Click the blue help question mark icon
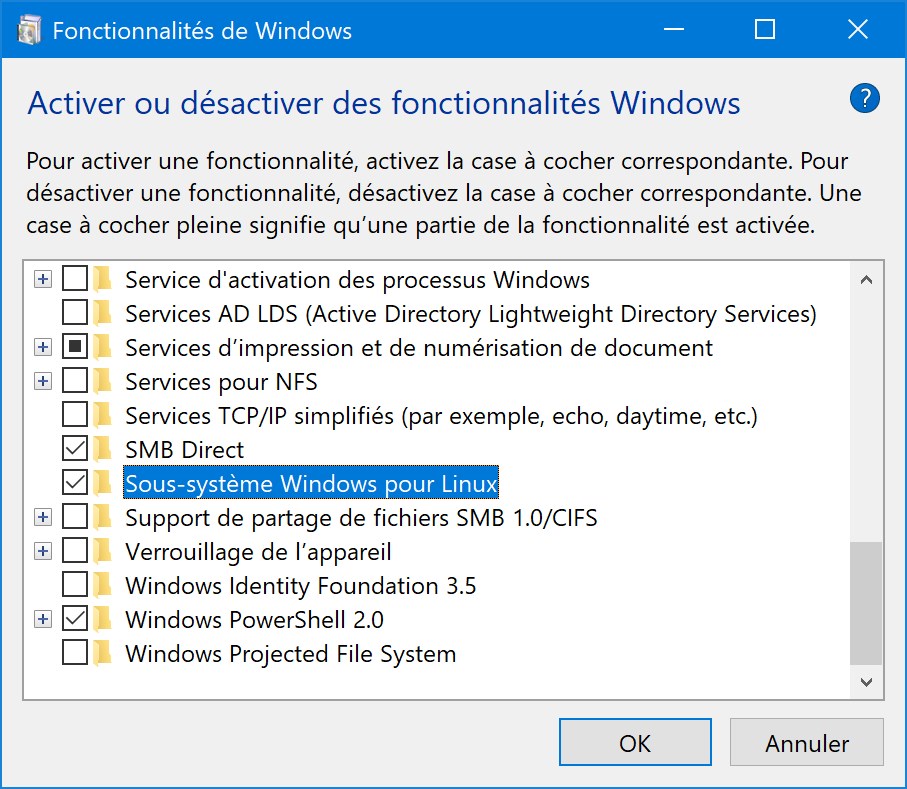Viewport: 907px width, 789px height. (865, 99)
